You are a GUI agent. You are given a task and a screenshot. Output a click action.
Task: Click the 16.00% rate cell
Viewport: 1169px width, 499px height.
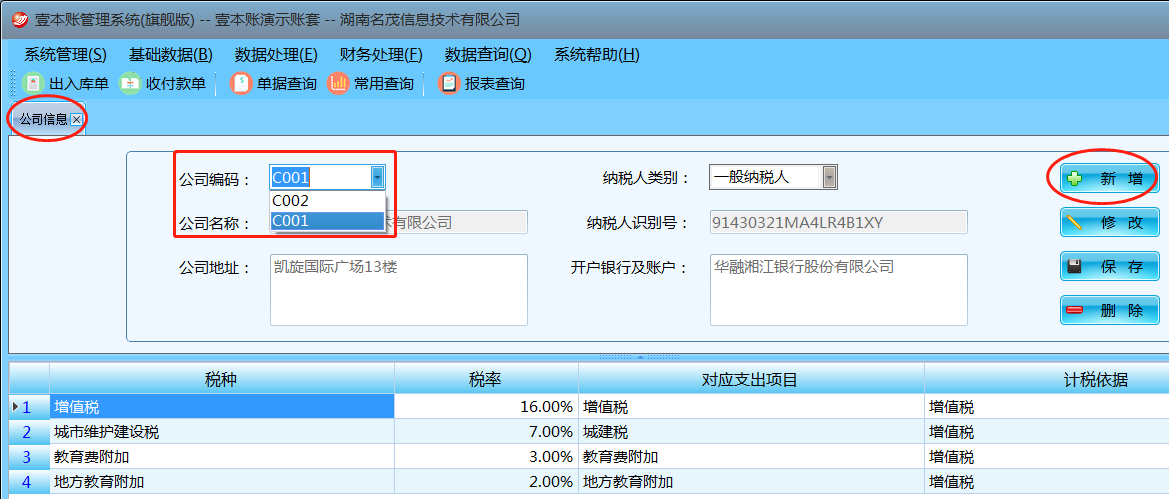pos(486,407)
